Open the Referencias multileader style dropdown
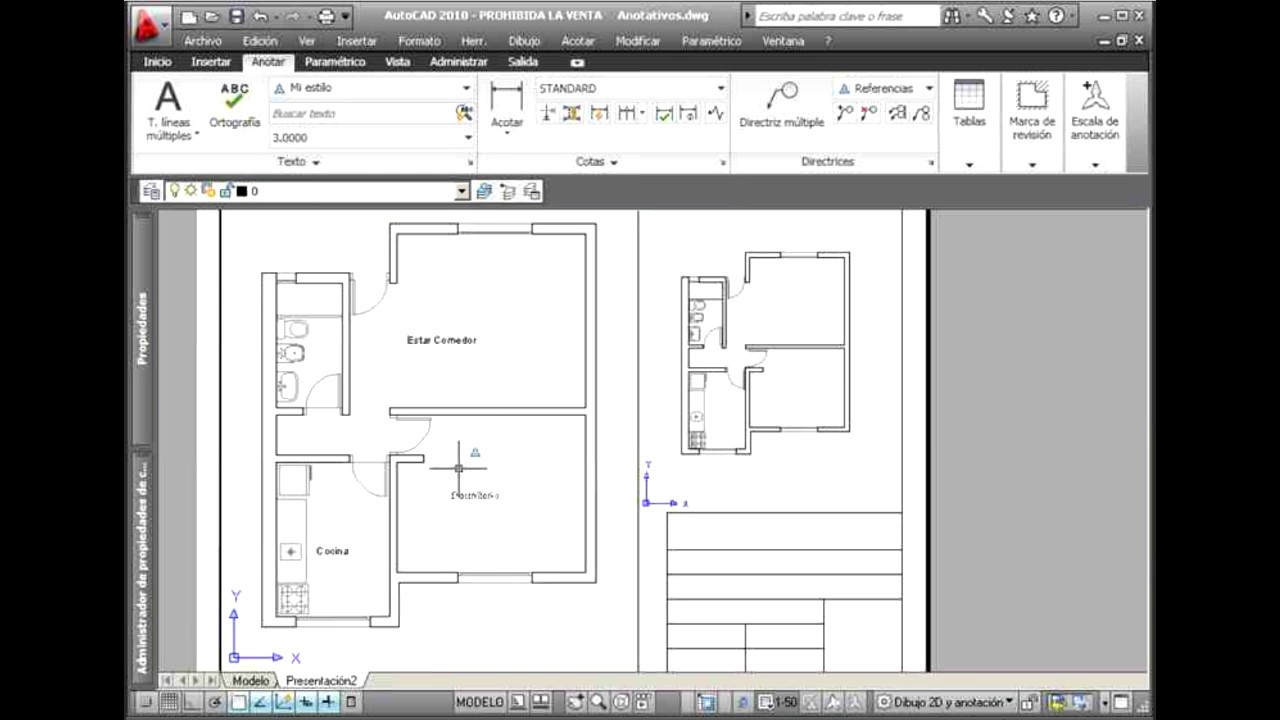 point(929,88)
